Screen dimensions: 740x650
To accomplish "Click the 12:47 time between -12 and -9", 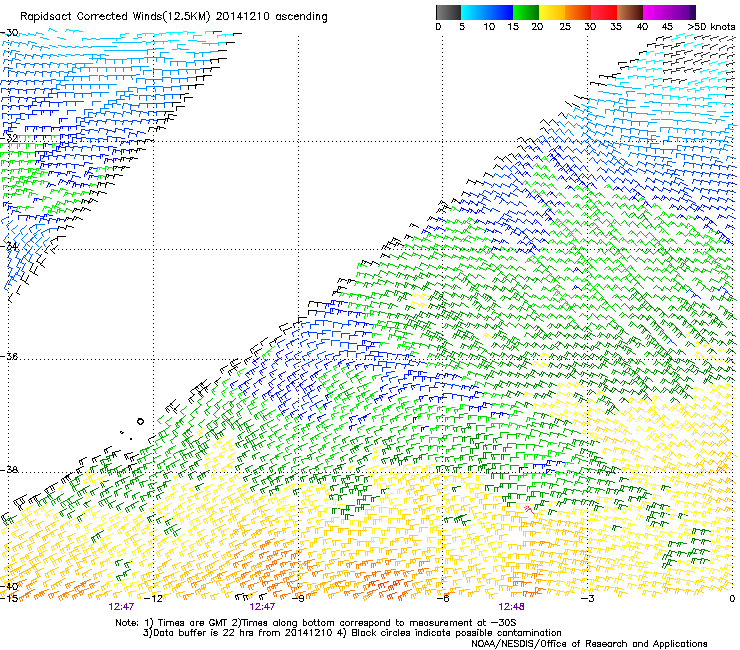I will tap(262, 607).
